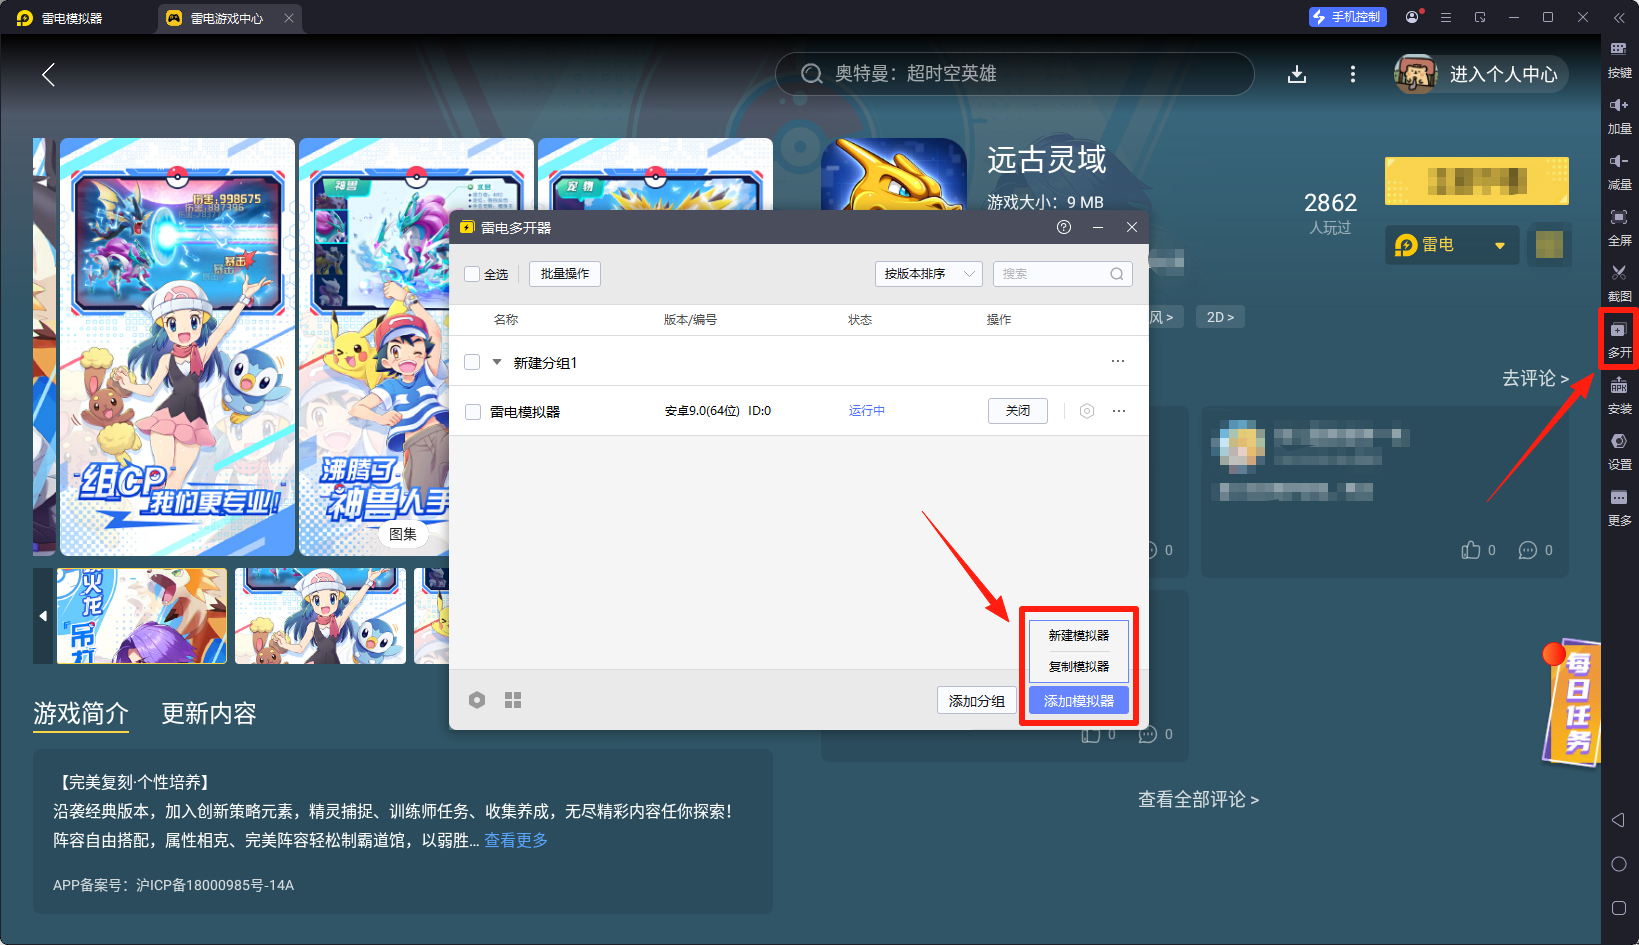Click previous arrow on thumbnail strip
Screen dimensions: 1639x945
point(43,616)
